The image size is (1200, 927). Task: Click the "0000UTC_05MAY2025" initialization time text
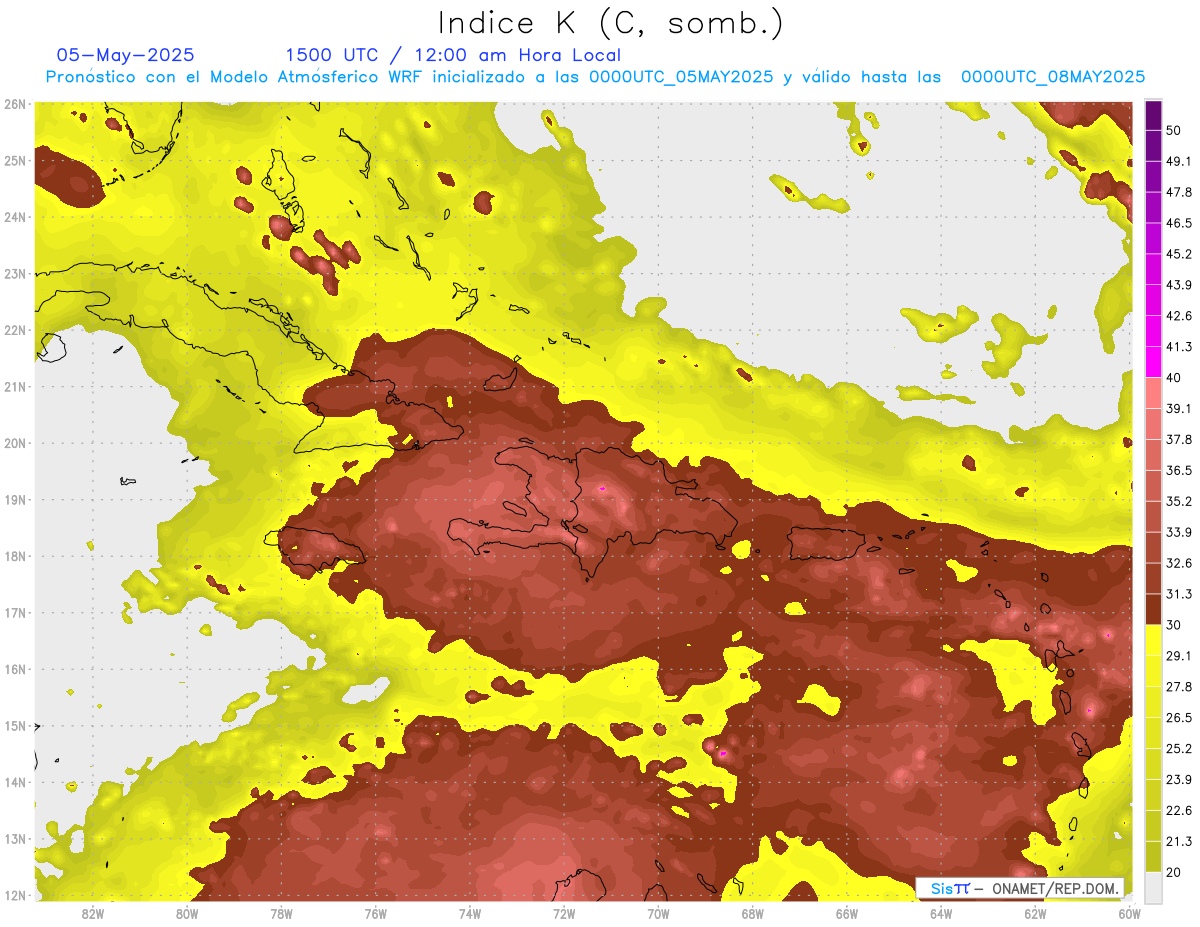[x=681, y=77]
